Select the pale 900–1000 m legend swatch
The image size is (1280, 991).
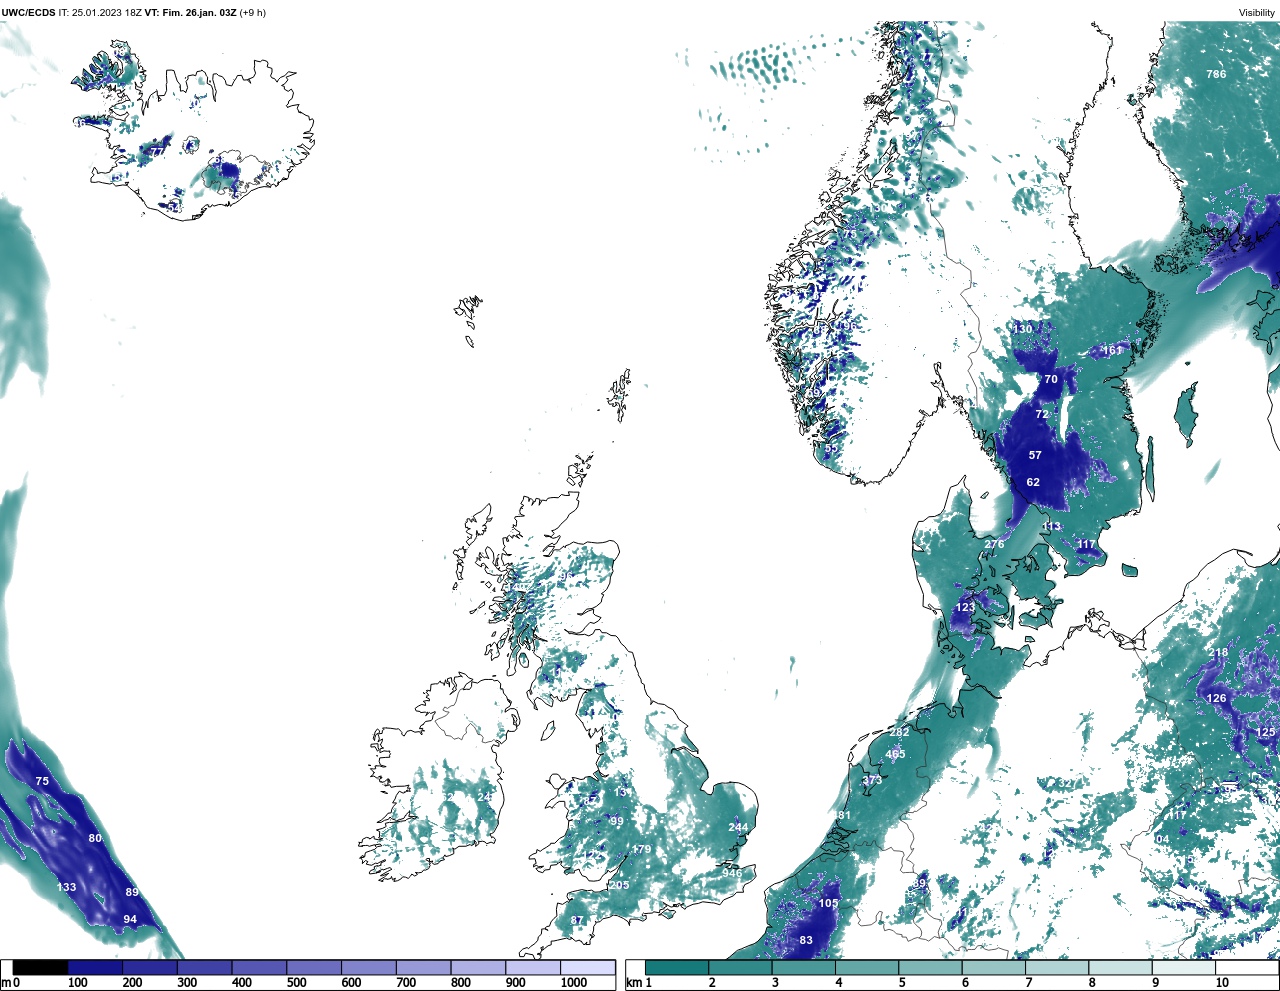[533, 967]
